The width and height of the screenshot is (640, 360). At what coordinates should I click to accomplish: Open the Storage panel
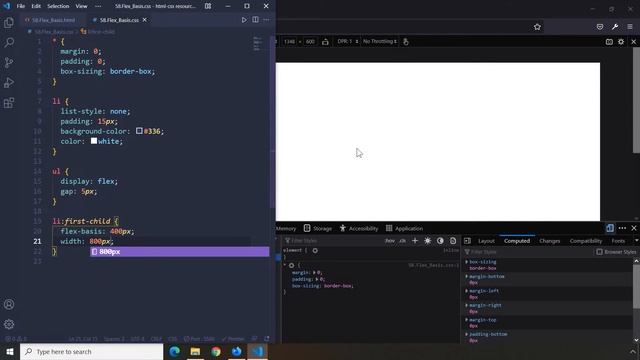pos(318,228)
